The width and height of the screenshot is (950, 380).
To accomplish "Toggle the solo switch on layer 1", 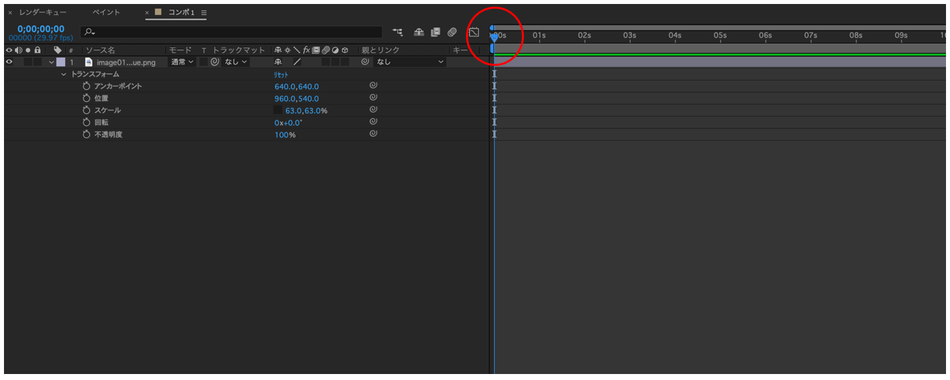I will pos(28,62).
